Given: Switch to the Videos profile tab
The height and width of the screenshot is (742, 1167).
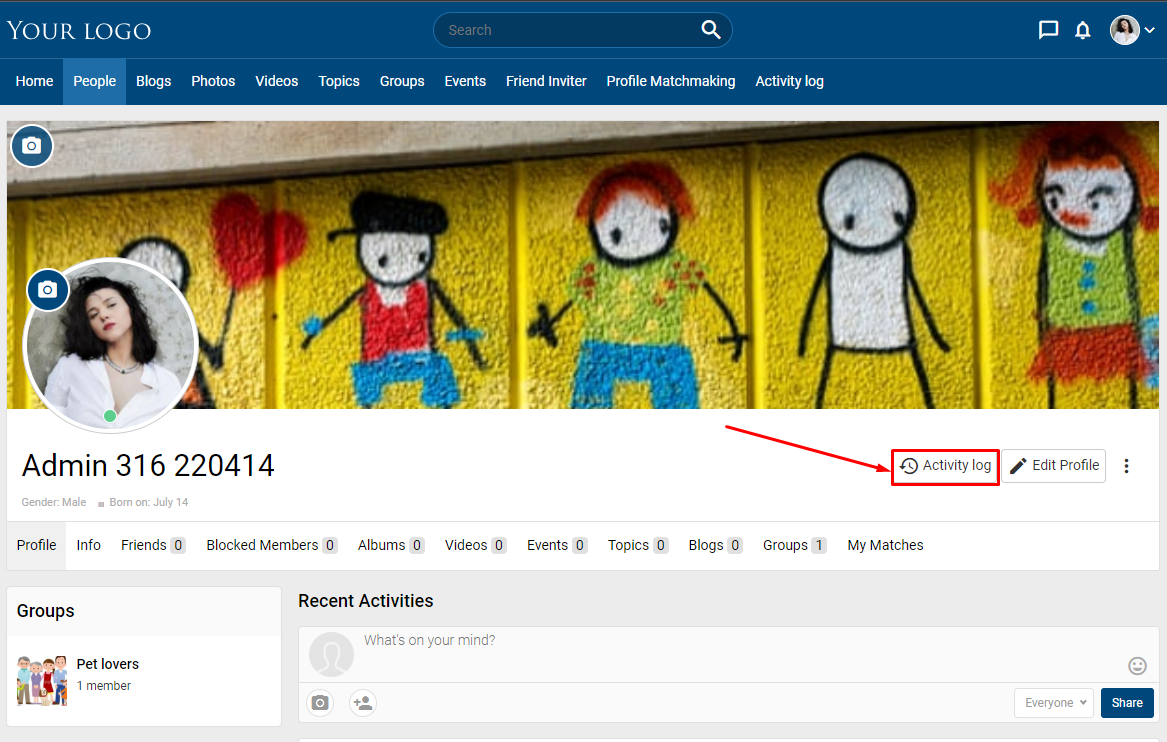Looking at the screenshot, I should [x=476, y=546].
